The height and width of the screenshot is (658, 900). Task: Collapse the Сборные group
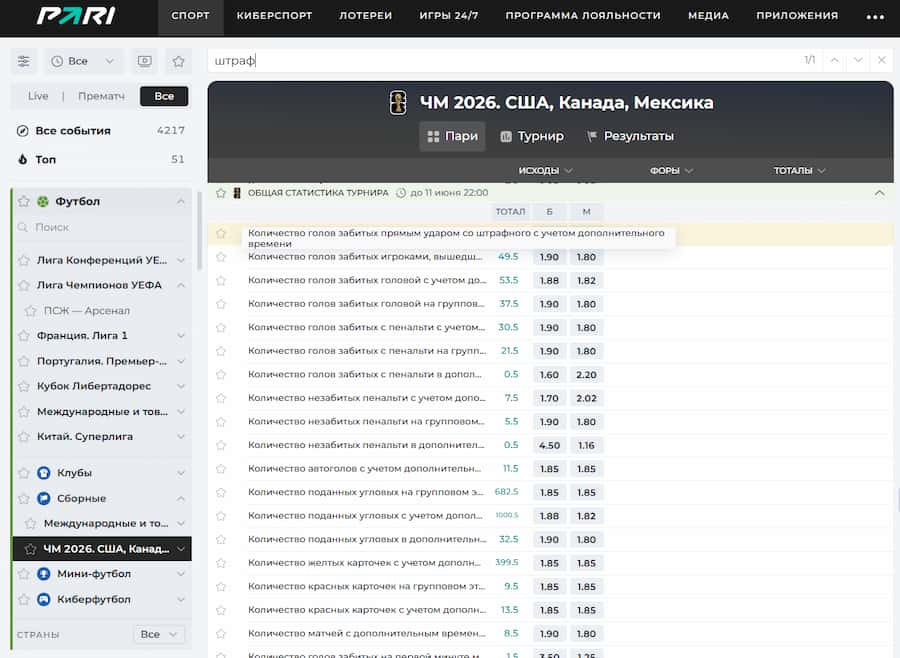point(181,498)
